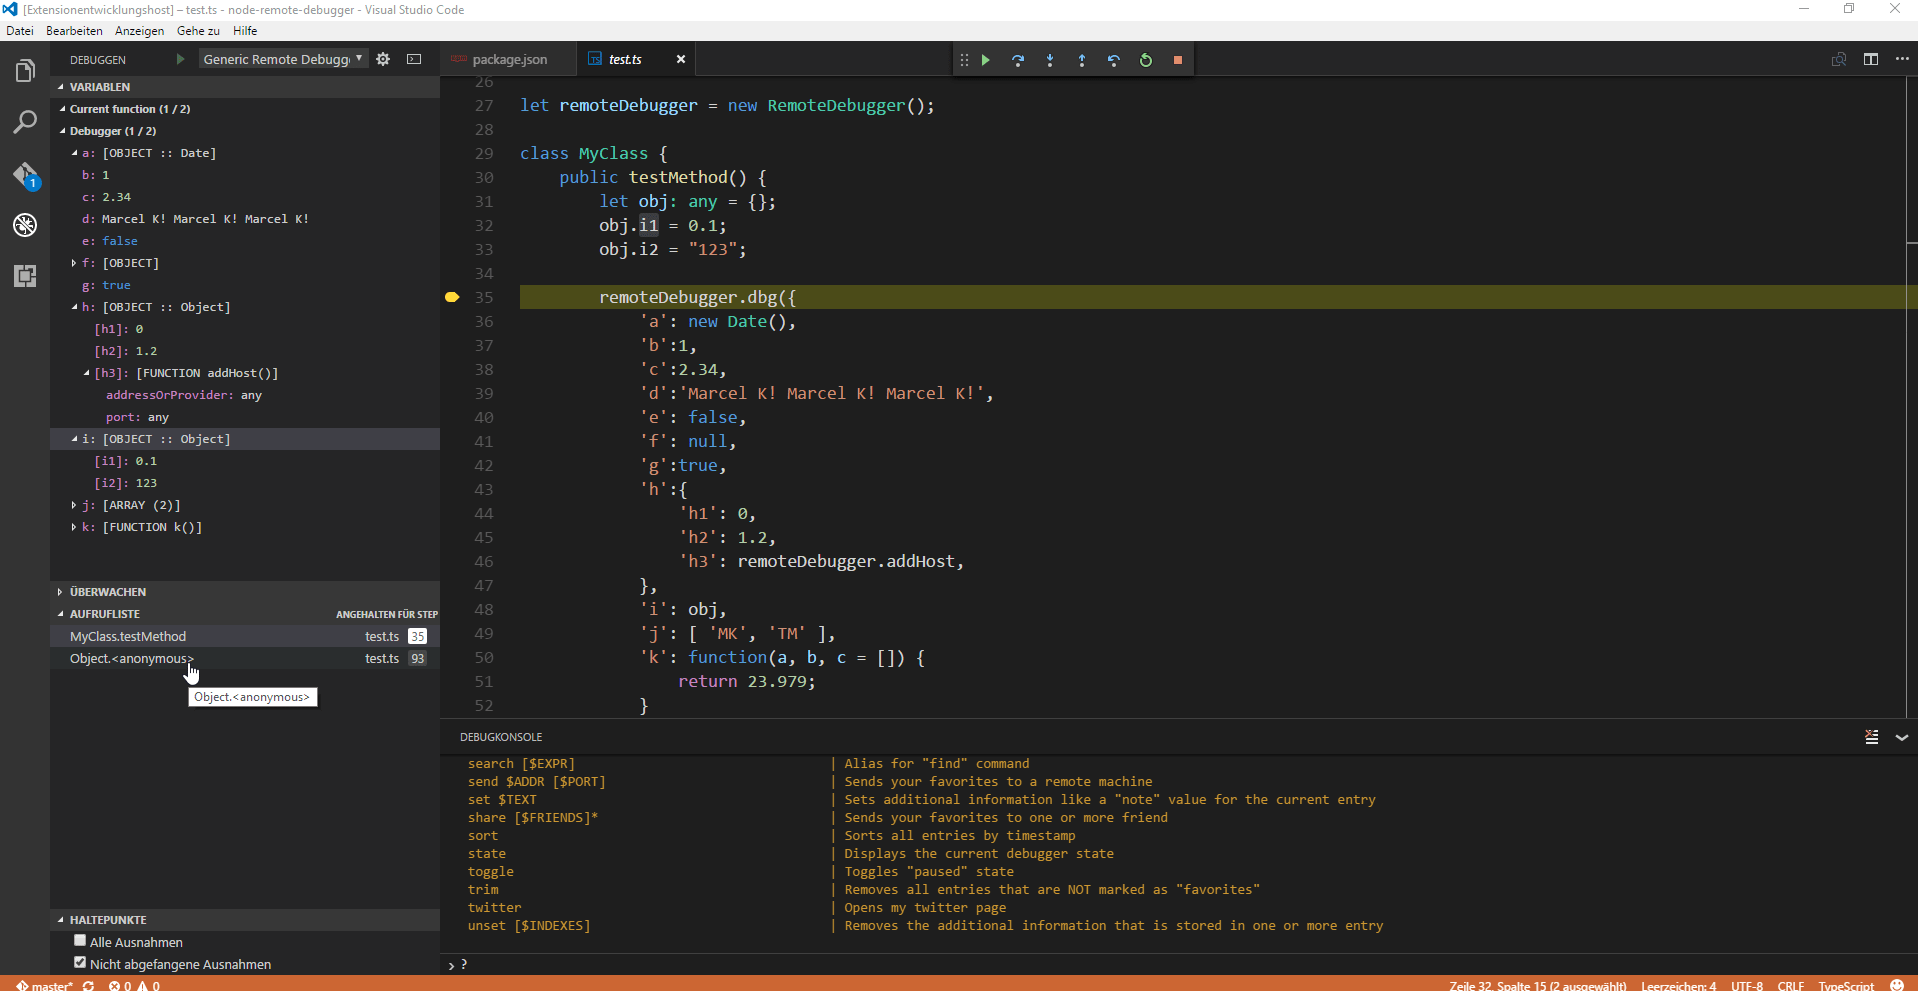Switch to the package.json tab
This screenshot has width=1918, height=991.
pos(508,59)
